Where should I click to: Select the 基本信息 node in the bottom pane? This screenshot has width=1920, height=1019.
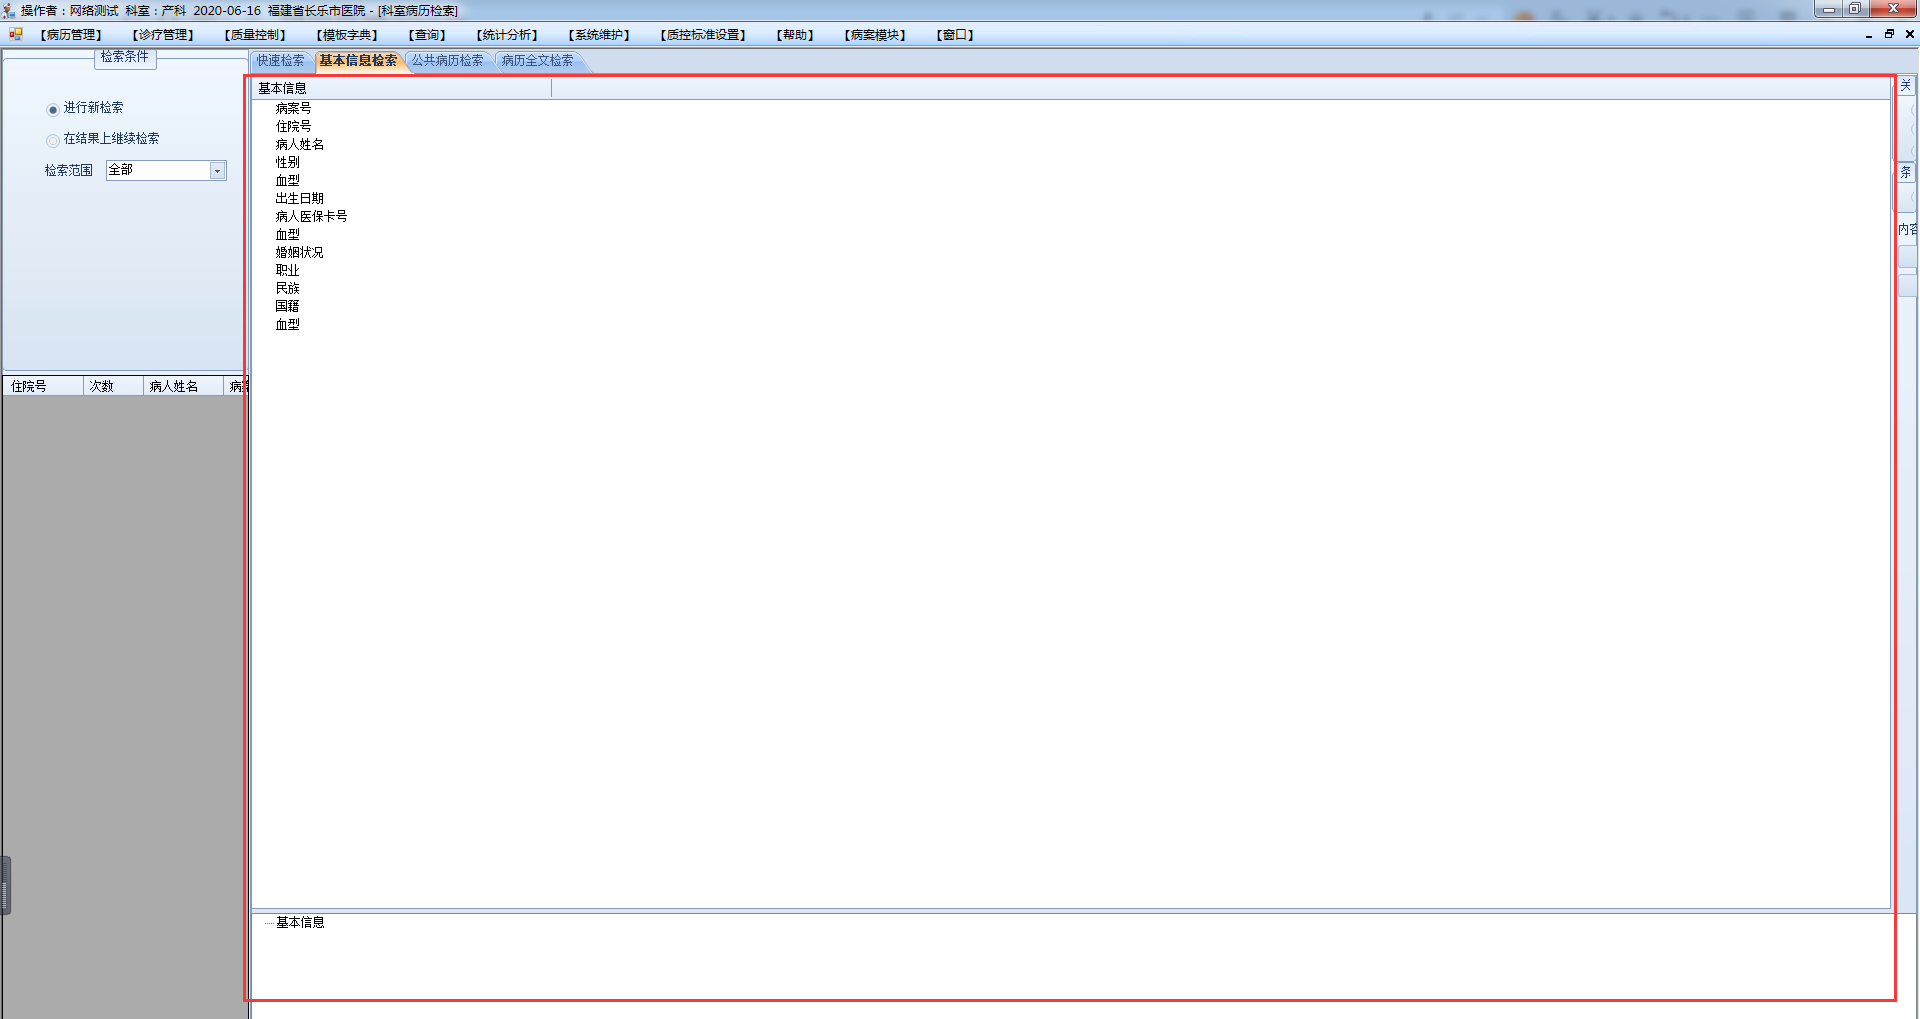click(300, 922)
